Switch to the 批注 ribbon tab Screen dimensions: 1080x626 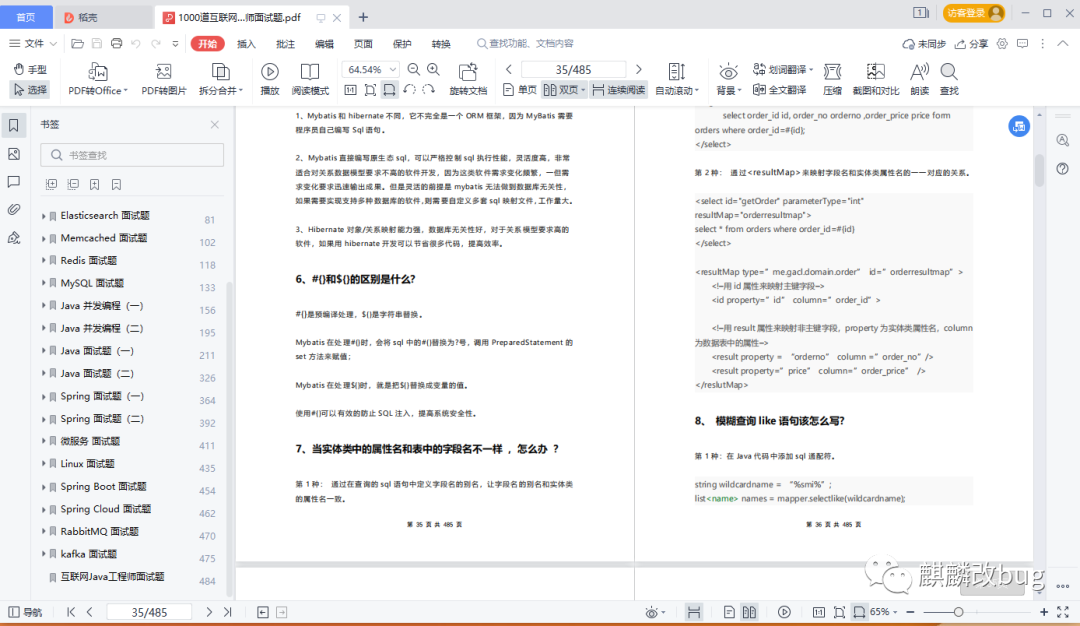click(x=285, y=43)
